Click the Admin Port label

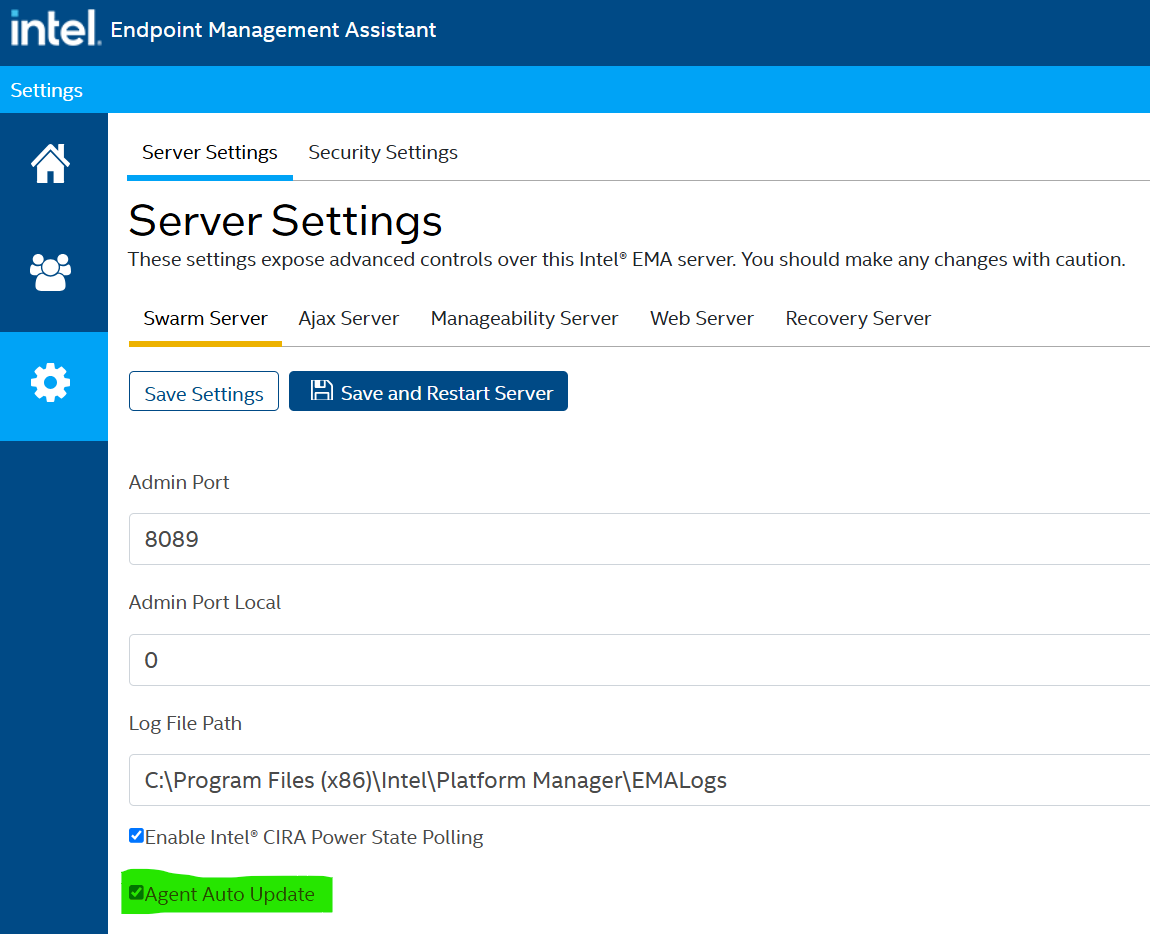point(179,482)
